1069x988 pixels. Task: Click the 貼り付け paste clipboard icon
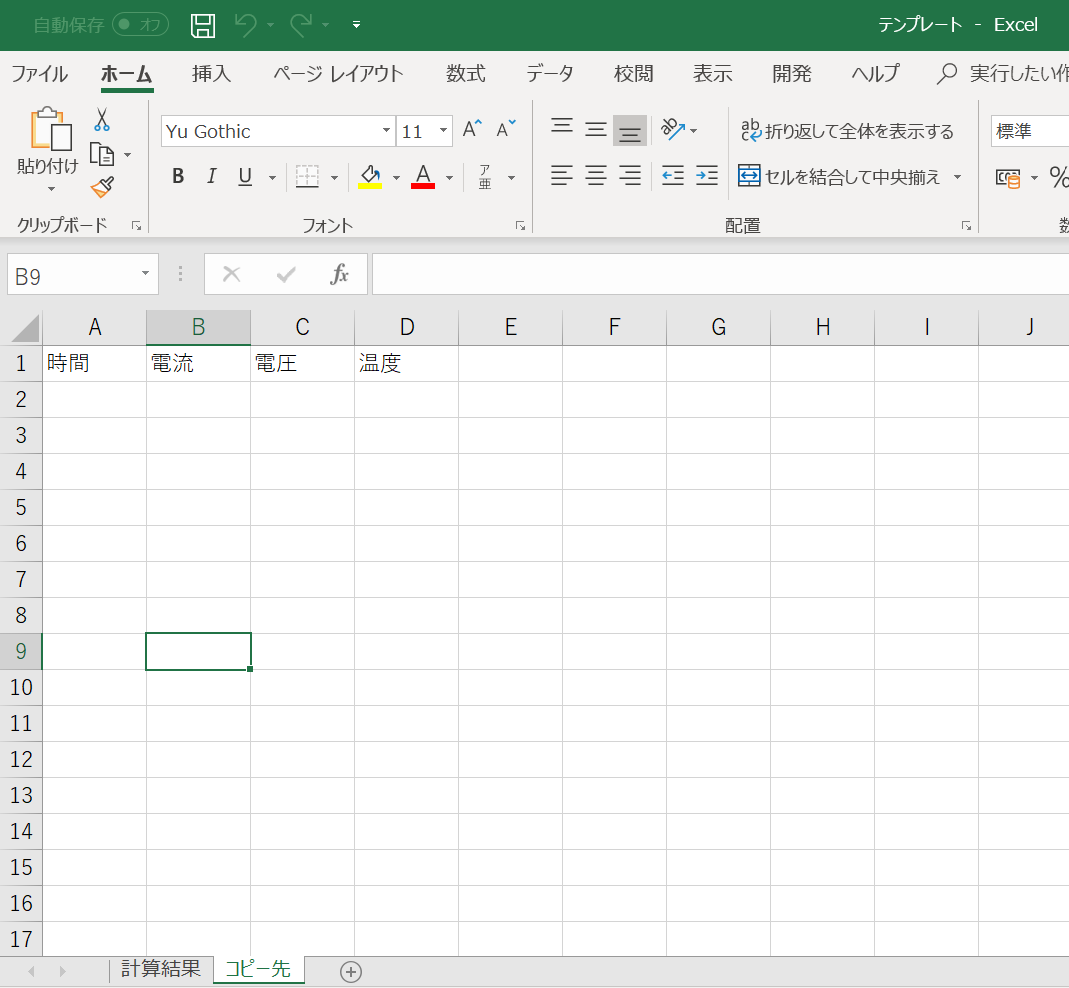coord(50,129)
